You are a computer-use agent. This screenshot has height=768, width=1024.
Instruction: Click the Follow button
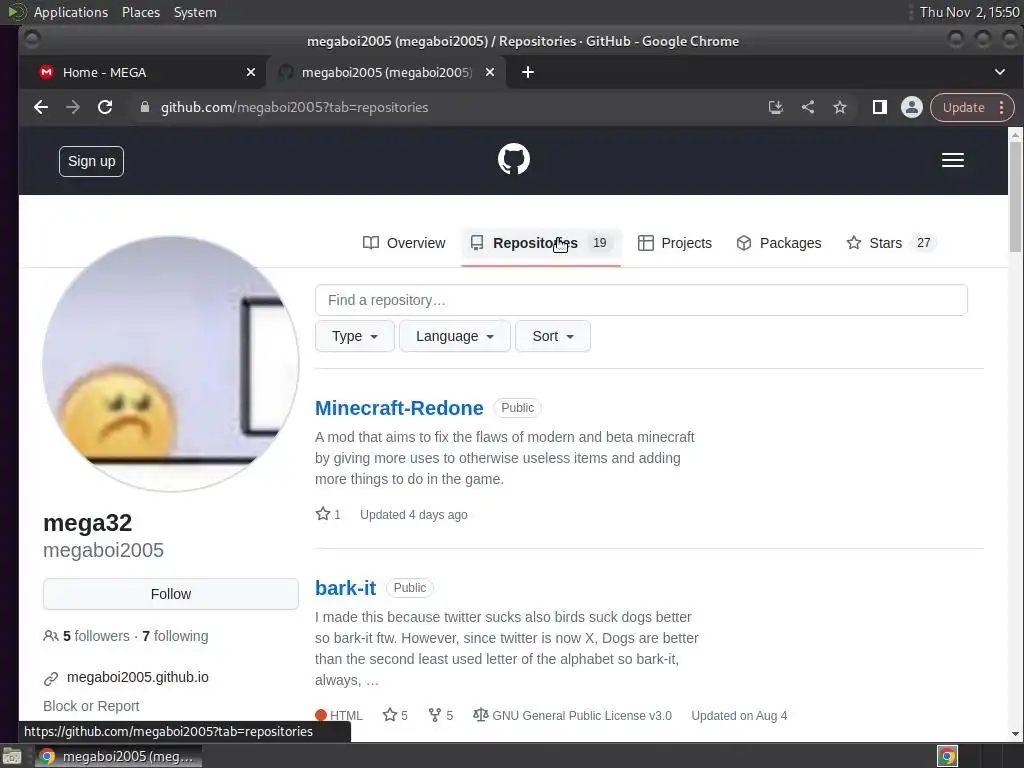(171, 594)
